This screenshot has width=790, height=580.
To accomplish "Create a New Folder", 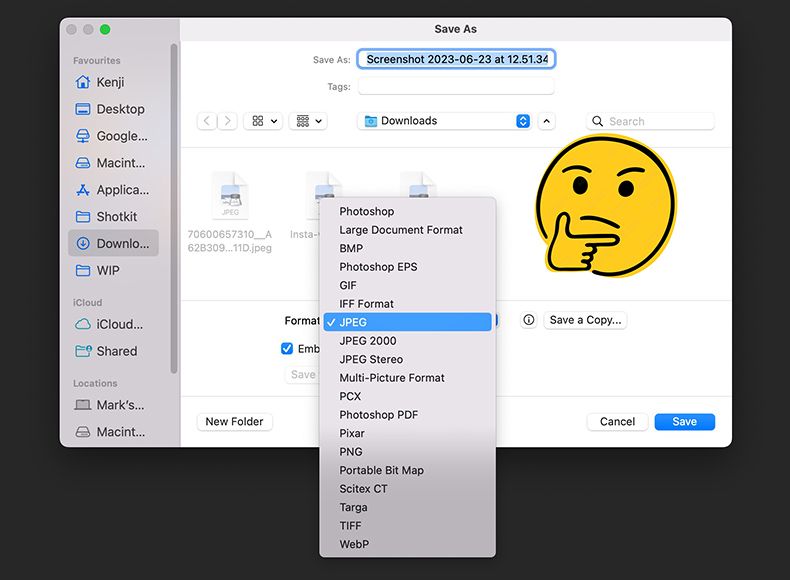I will point(234,422).
